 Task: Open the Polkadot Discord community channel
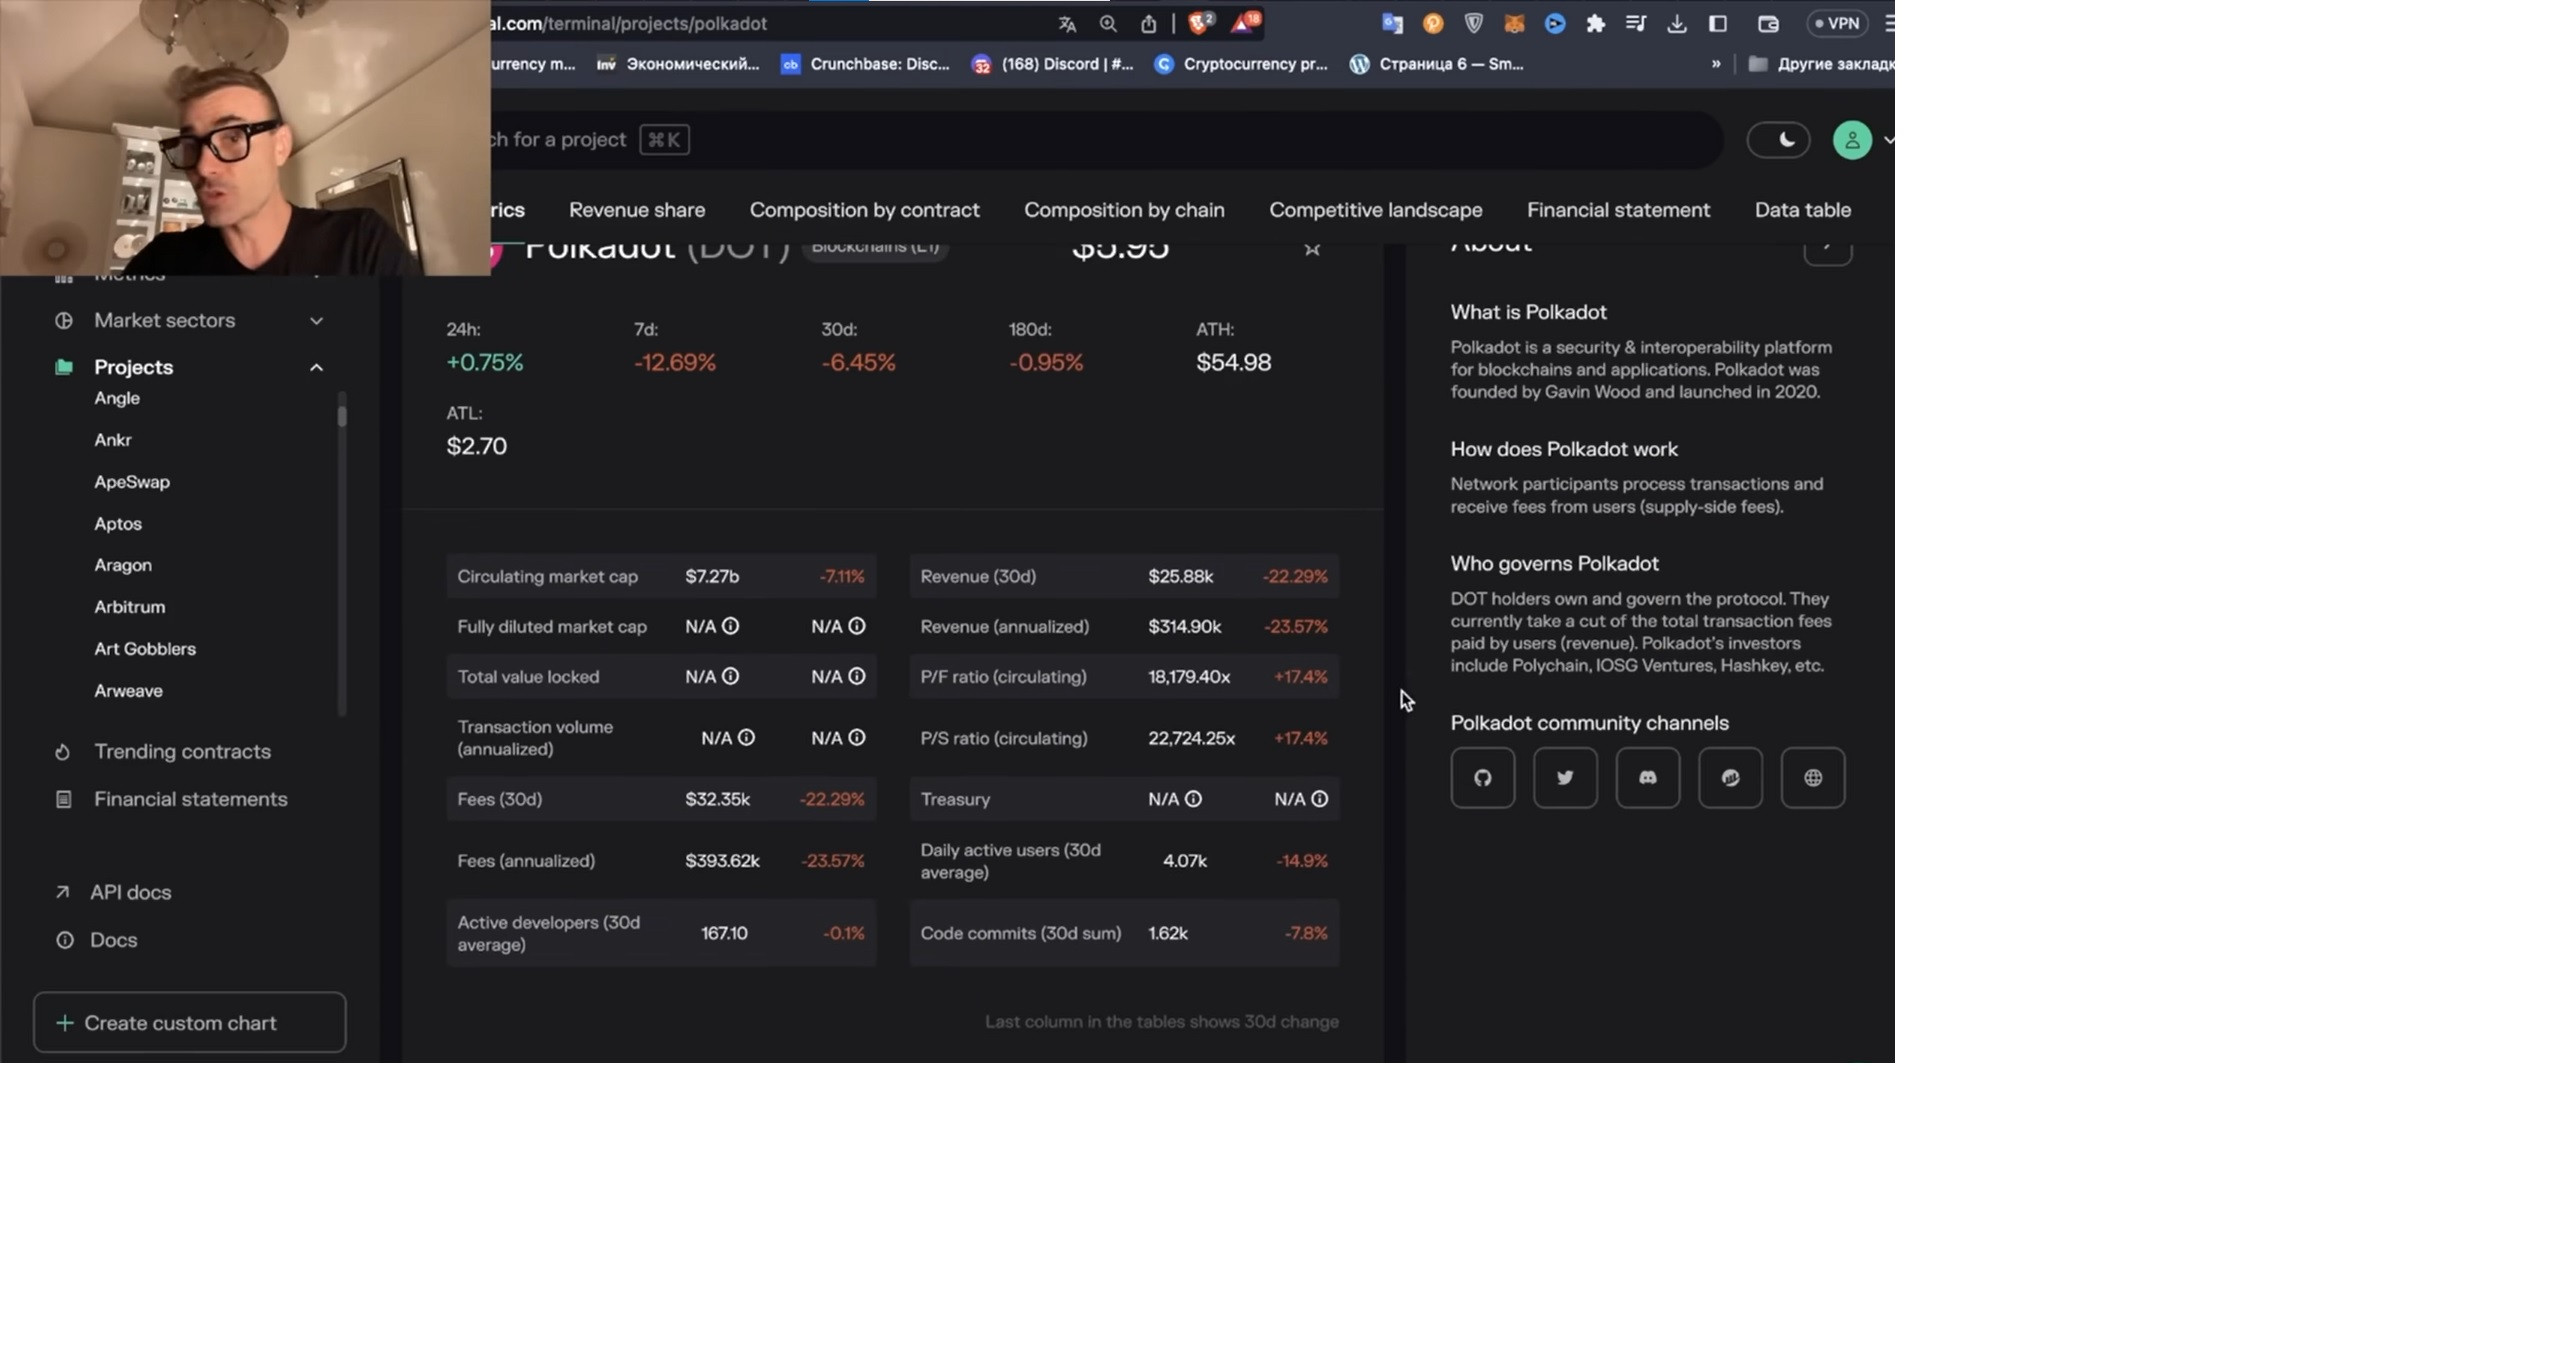point(1647,778)
